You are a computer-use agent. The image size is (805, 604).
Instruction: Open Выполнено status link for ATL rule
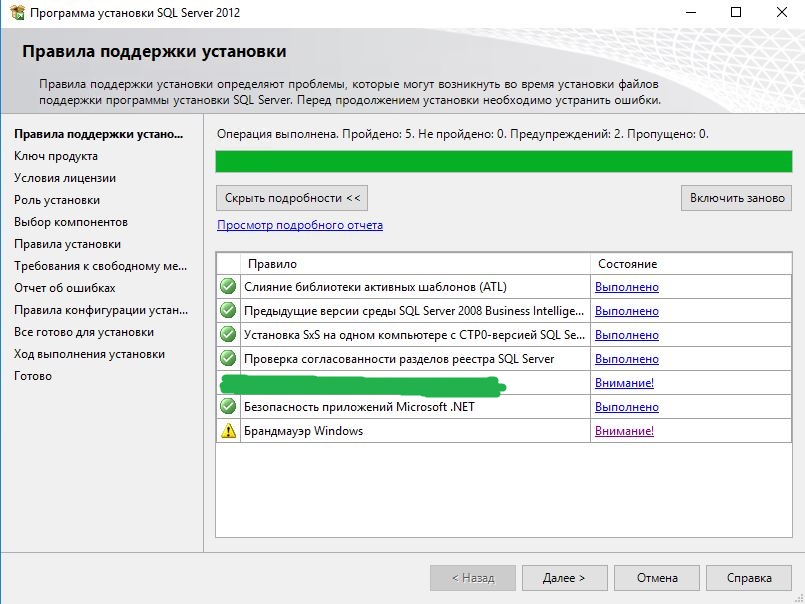coord(626,287)
